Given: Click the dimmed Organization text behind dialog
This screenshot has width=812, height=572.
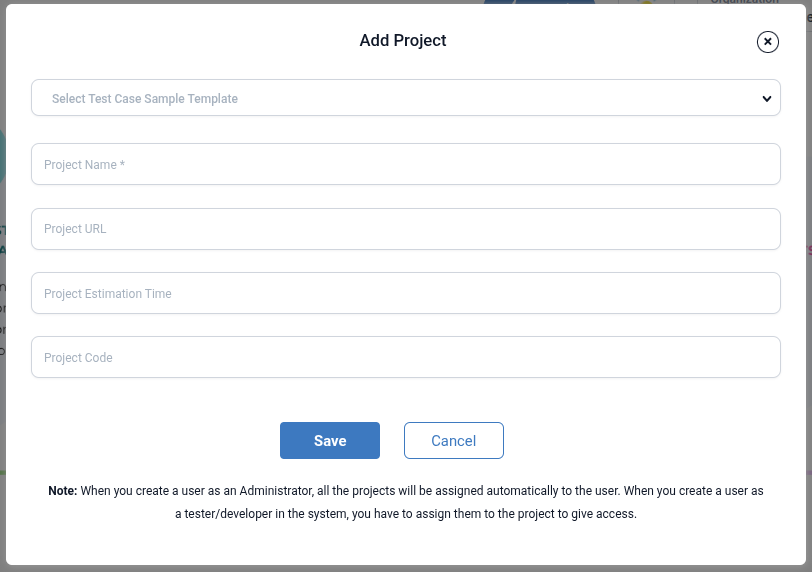Looking at the screenshot, I should (x=744, y=2).
